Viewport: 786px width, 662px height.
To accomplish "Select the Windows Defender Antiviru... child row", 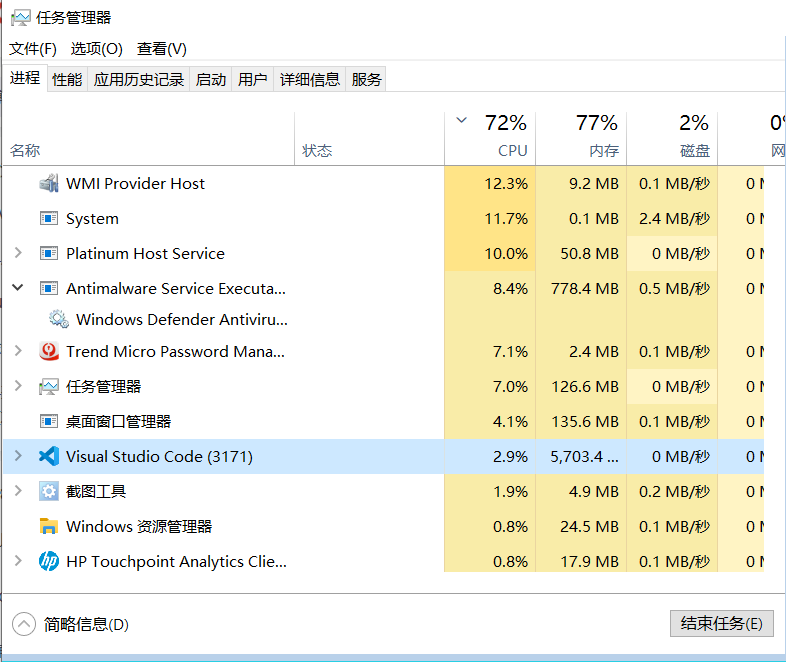I will (182, 319).
